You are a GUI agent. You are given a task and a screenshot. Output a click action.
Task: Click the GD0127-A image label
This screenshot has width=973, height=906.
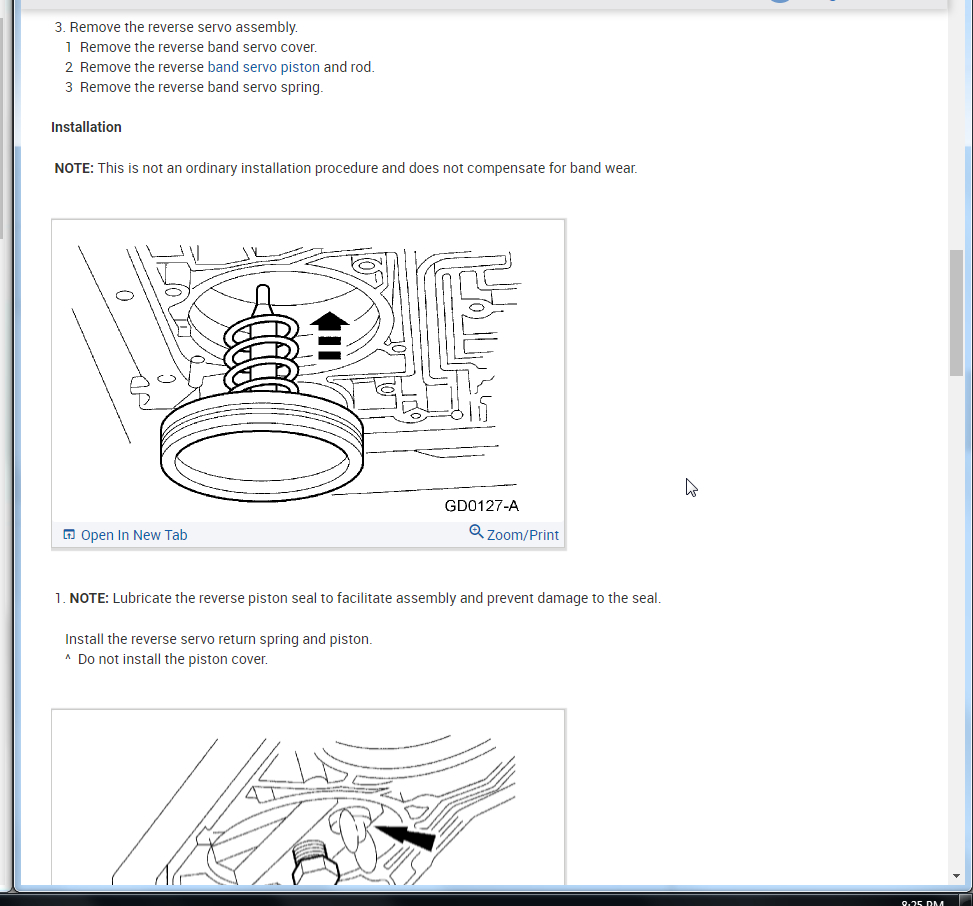pyautogui.click(x=482, y=506)
